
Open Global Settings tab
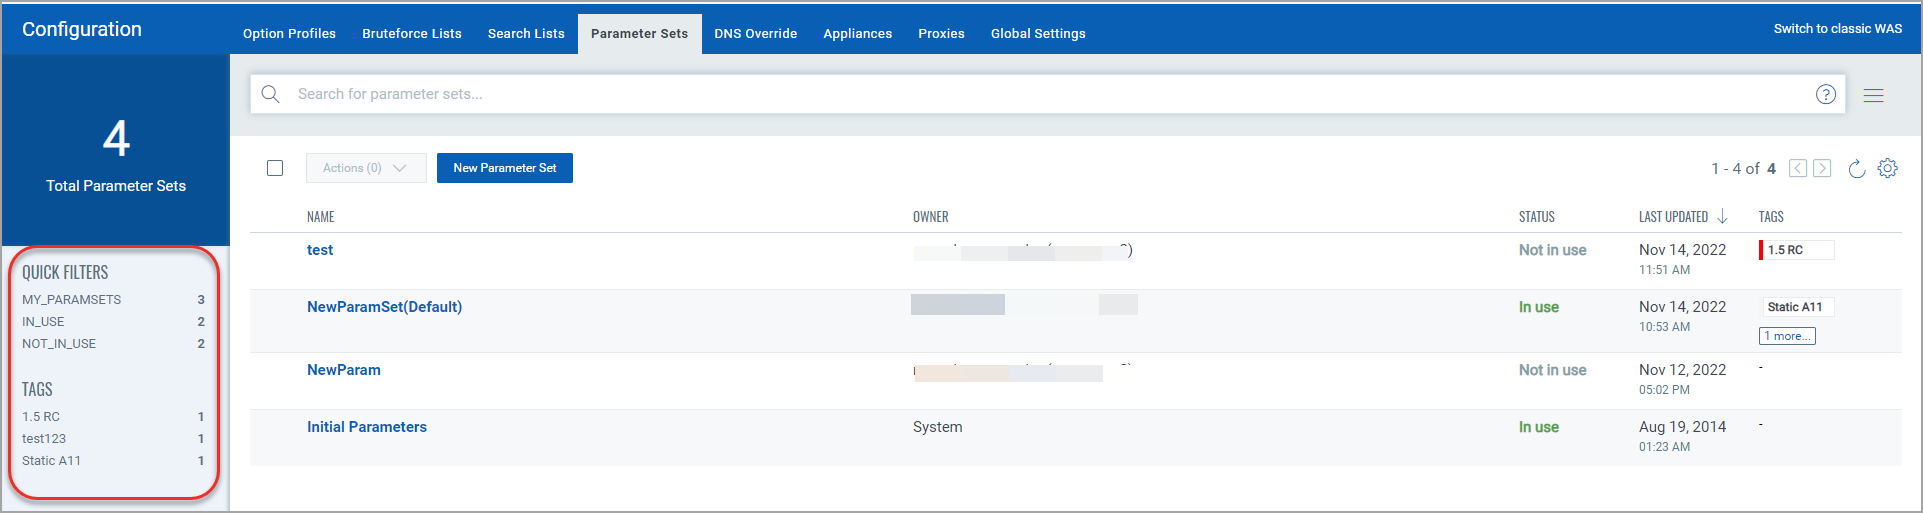point(1038,33)
